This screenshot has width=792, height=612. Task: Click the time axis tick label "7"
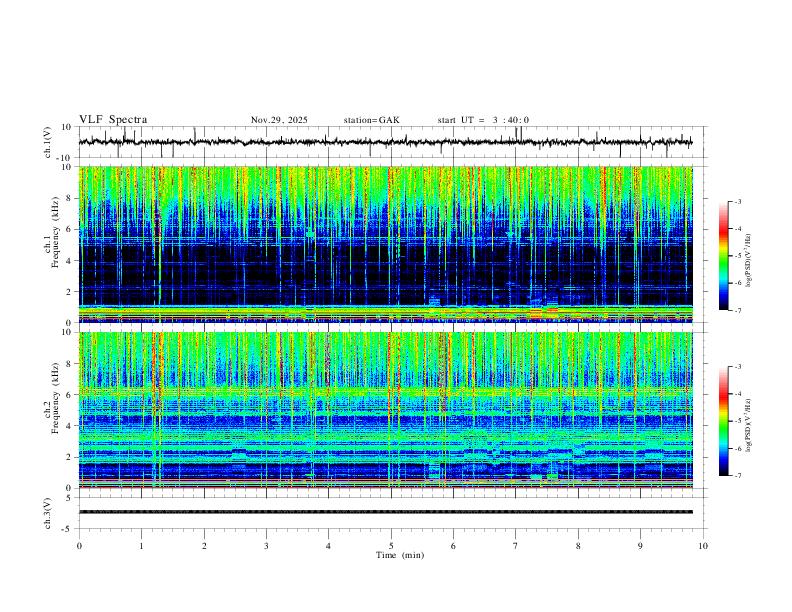516,546
